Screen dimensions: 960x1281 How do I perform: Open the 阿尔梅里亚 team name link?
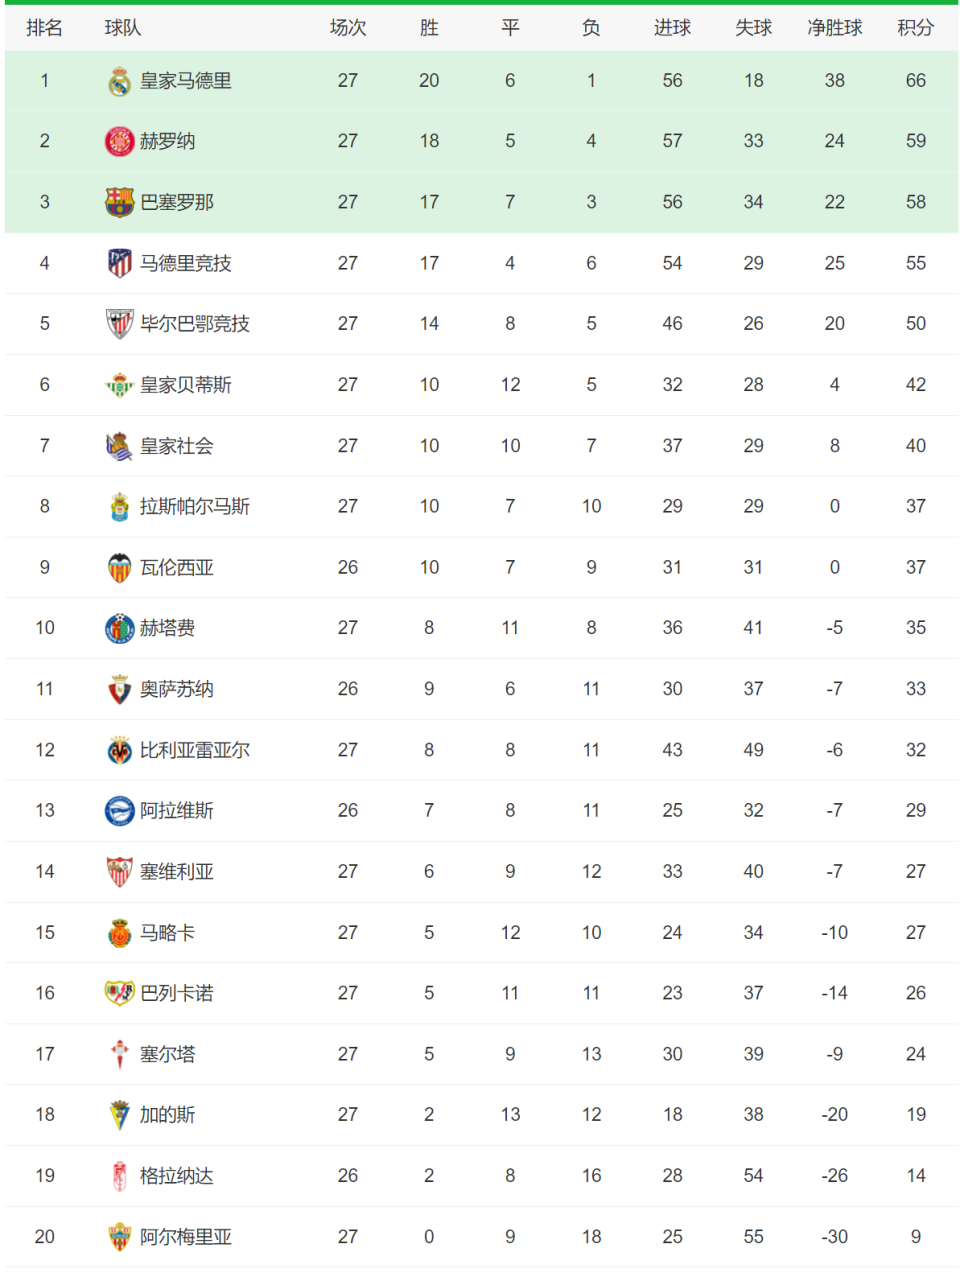point(186,1237)
